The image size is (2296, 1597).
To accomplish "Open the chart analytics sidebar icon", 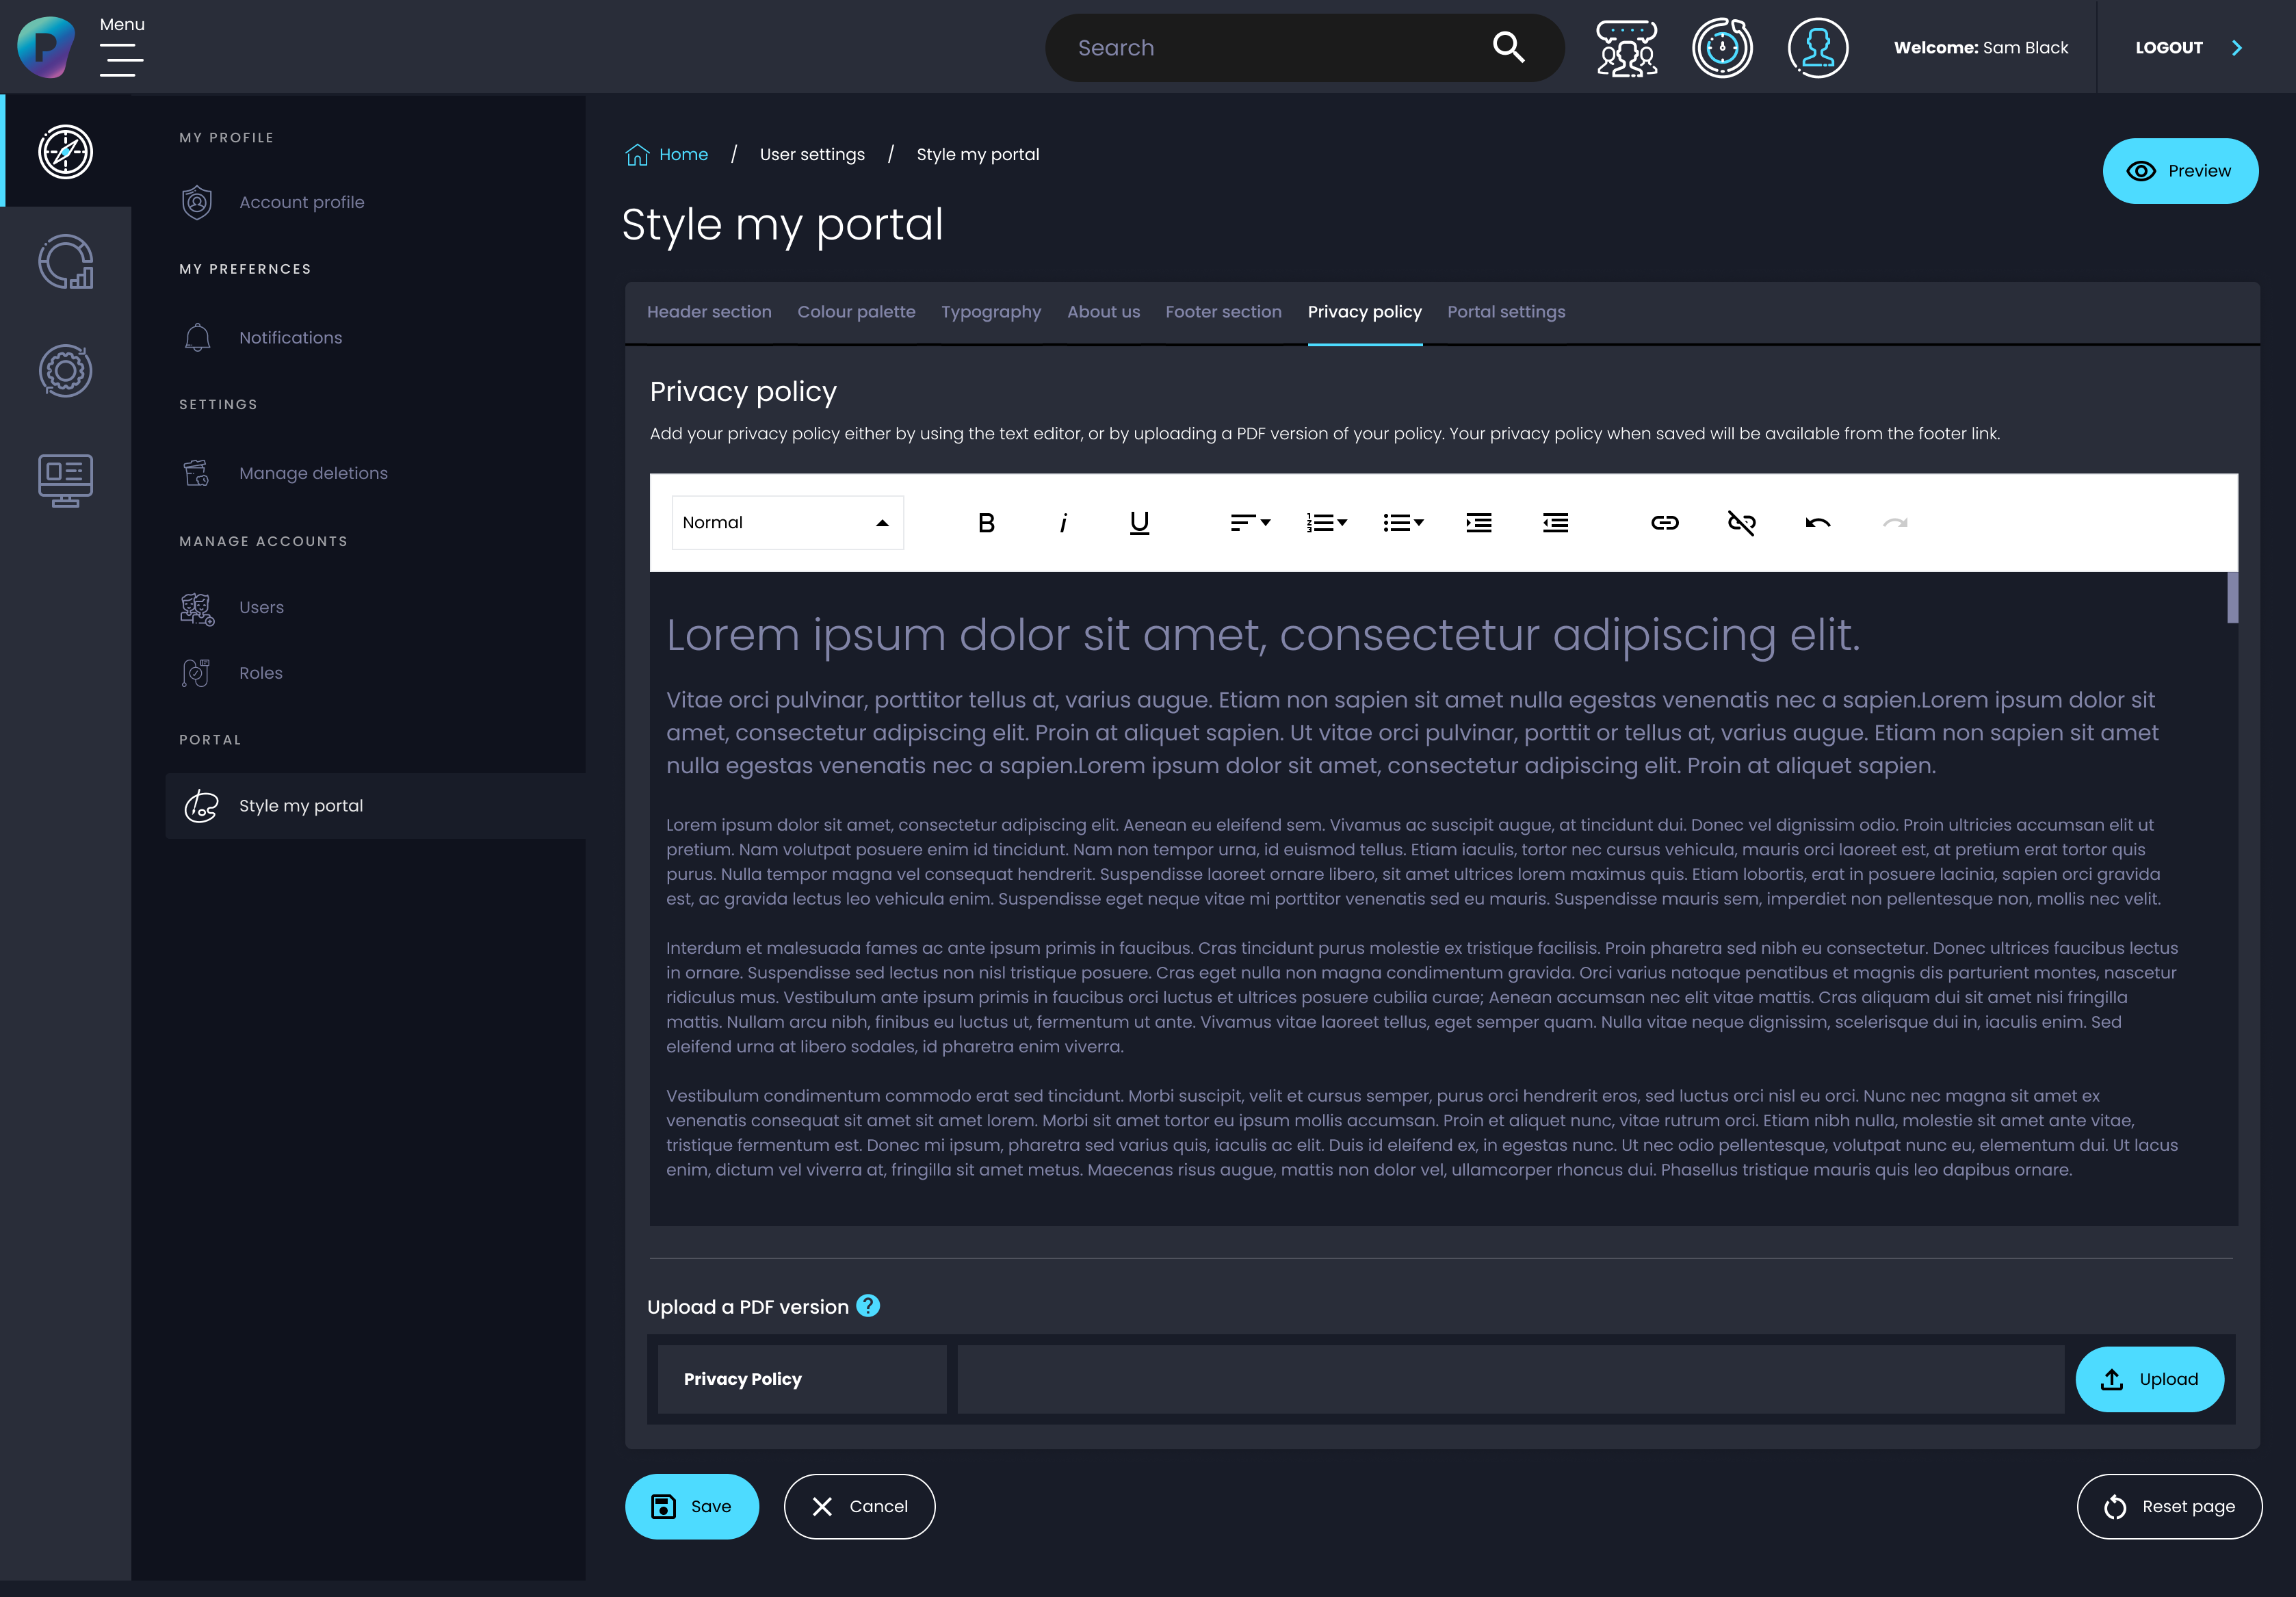I will pos(65,262).
